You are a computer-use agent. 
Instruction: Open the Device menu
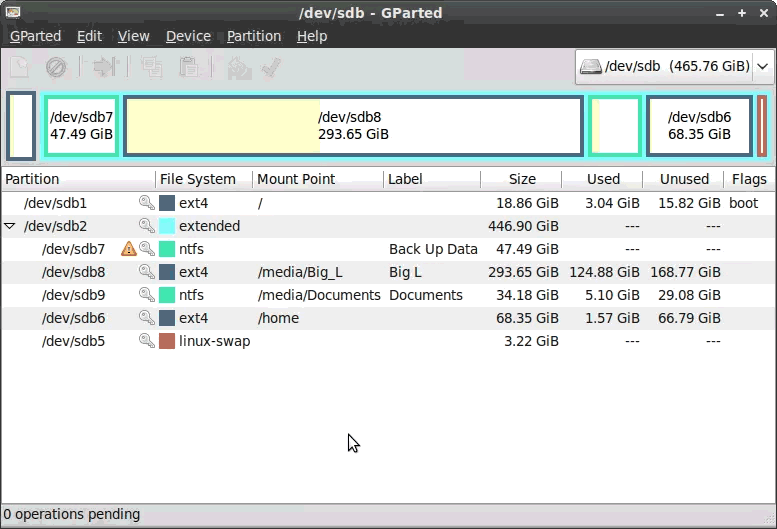188,36
